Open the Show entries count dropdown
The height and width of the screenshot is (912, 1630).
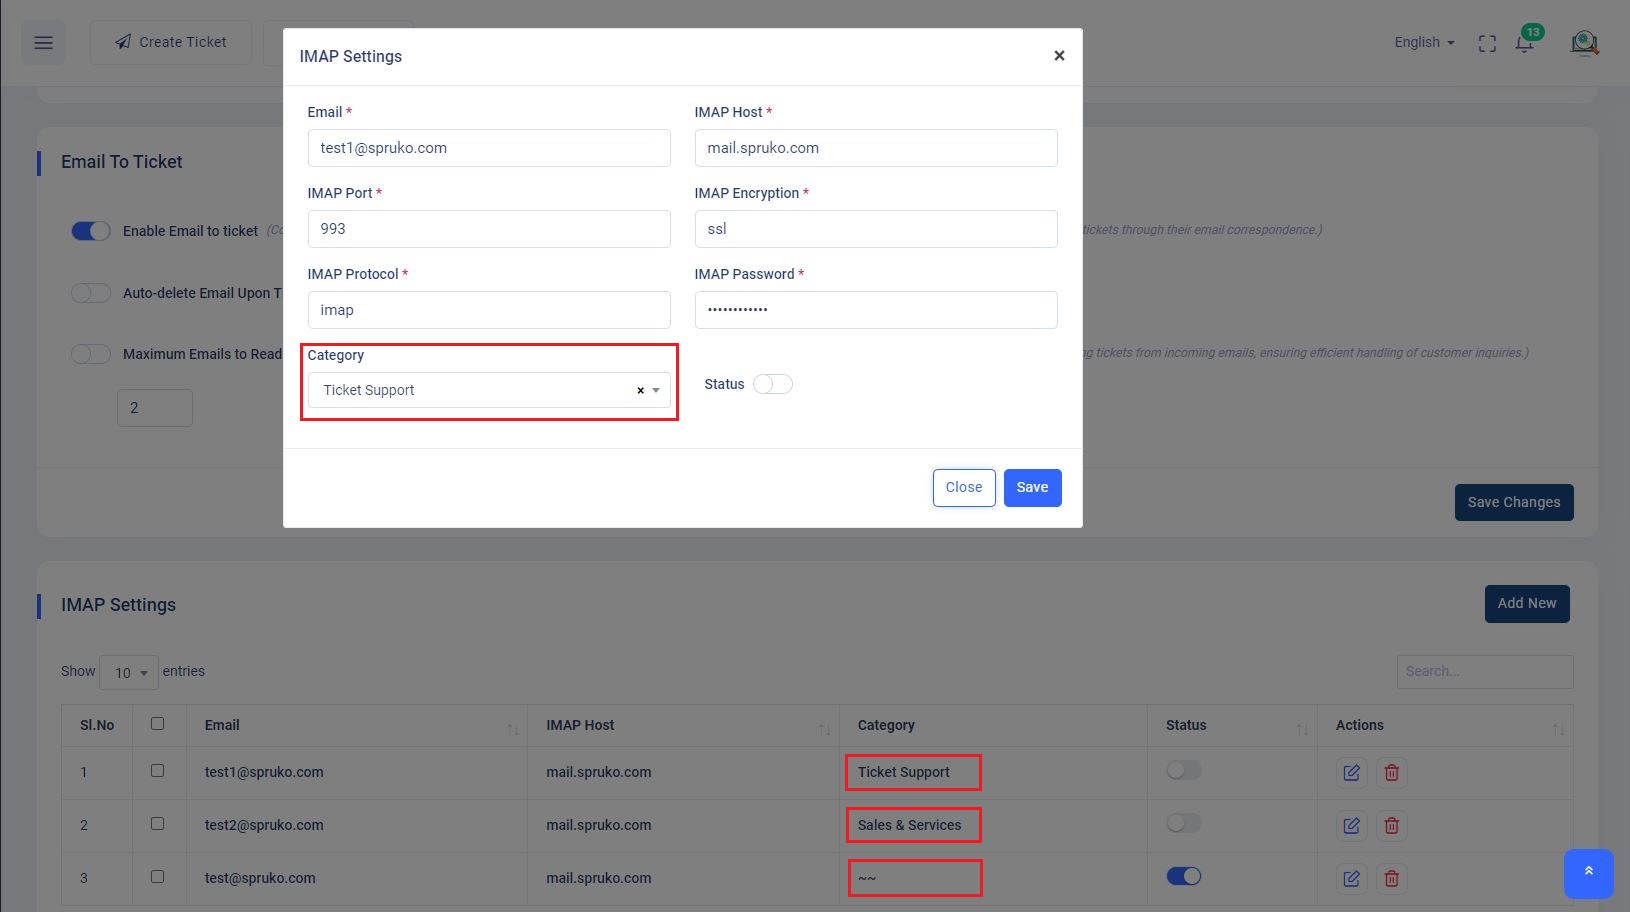pos(129,672)
